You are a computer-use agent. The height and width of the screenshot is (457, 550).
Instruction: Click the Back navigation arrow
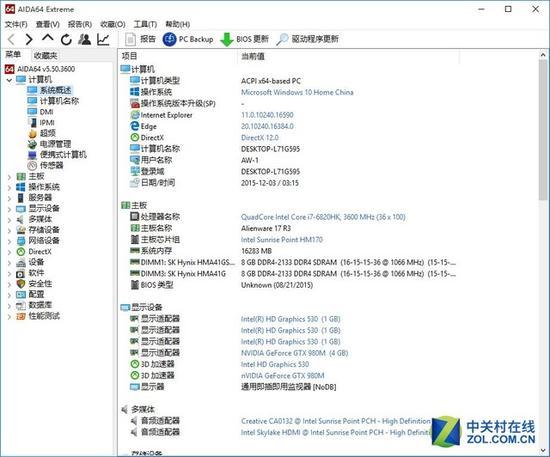11,39
